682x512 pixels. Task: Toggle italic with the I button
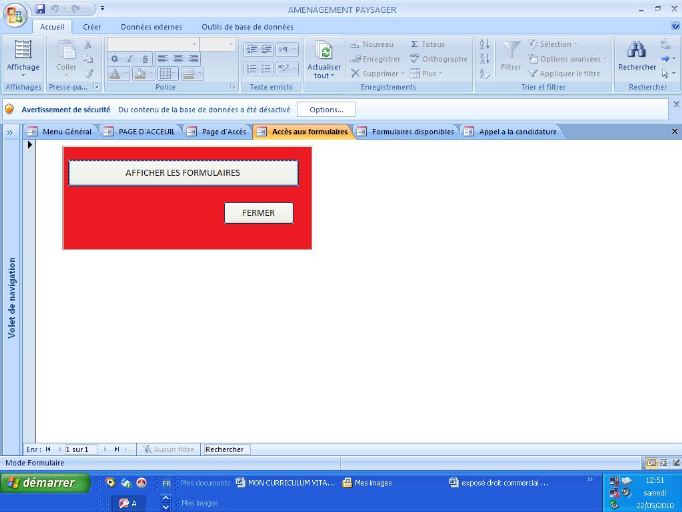pyautogui.click(x=130, y=59)
